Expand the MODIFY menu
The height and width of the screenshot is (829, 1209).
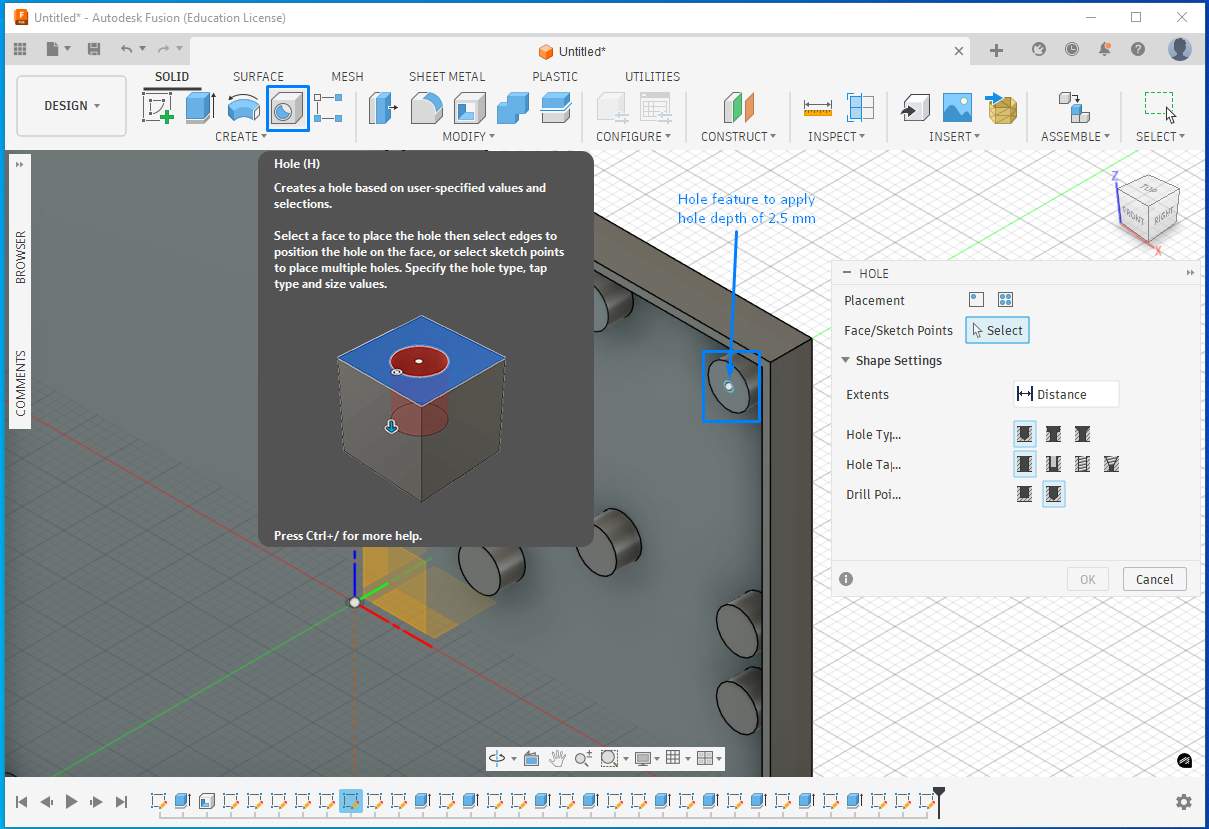point(469,136)
